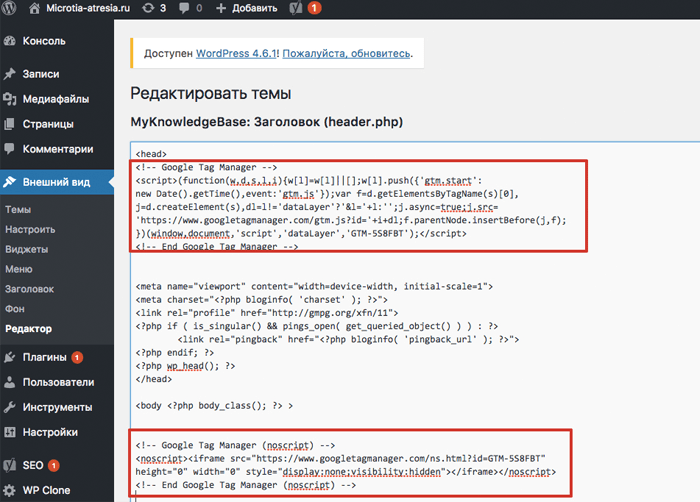Screen dimensions: 700x502
Task: Click the Плагины update count badge
Action: click(77, 357)
